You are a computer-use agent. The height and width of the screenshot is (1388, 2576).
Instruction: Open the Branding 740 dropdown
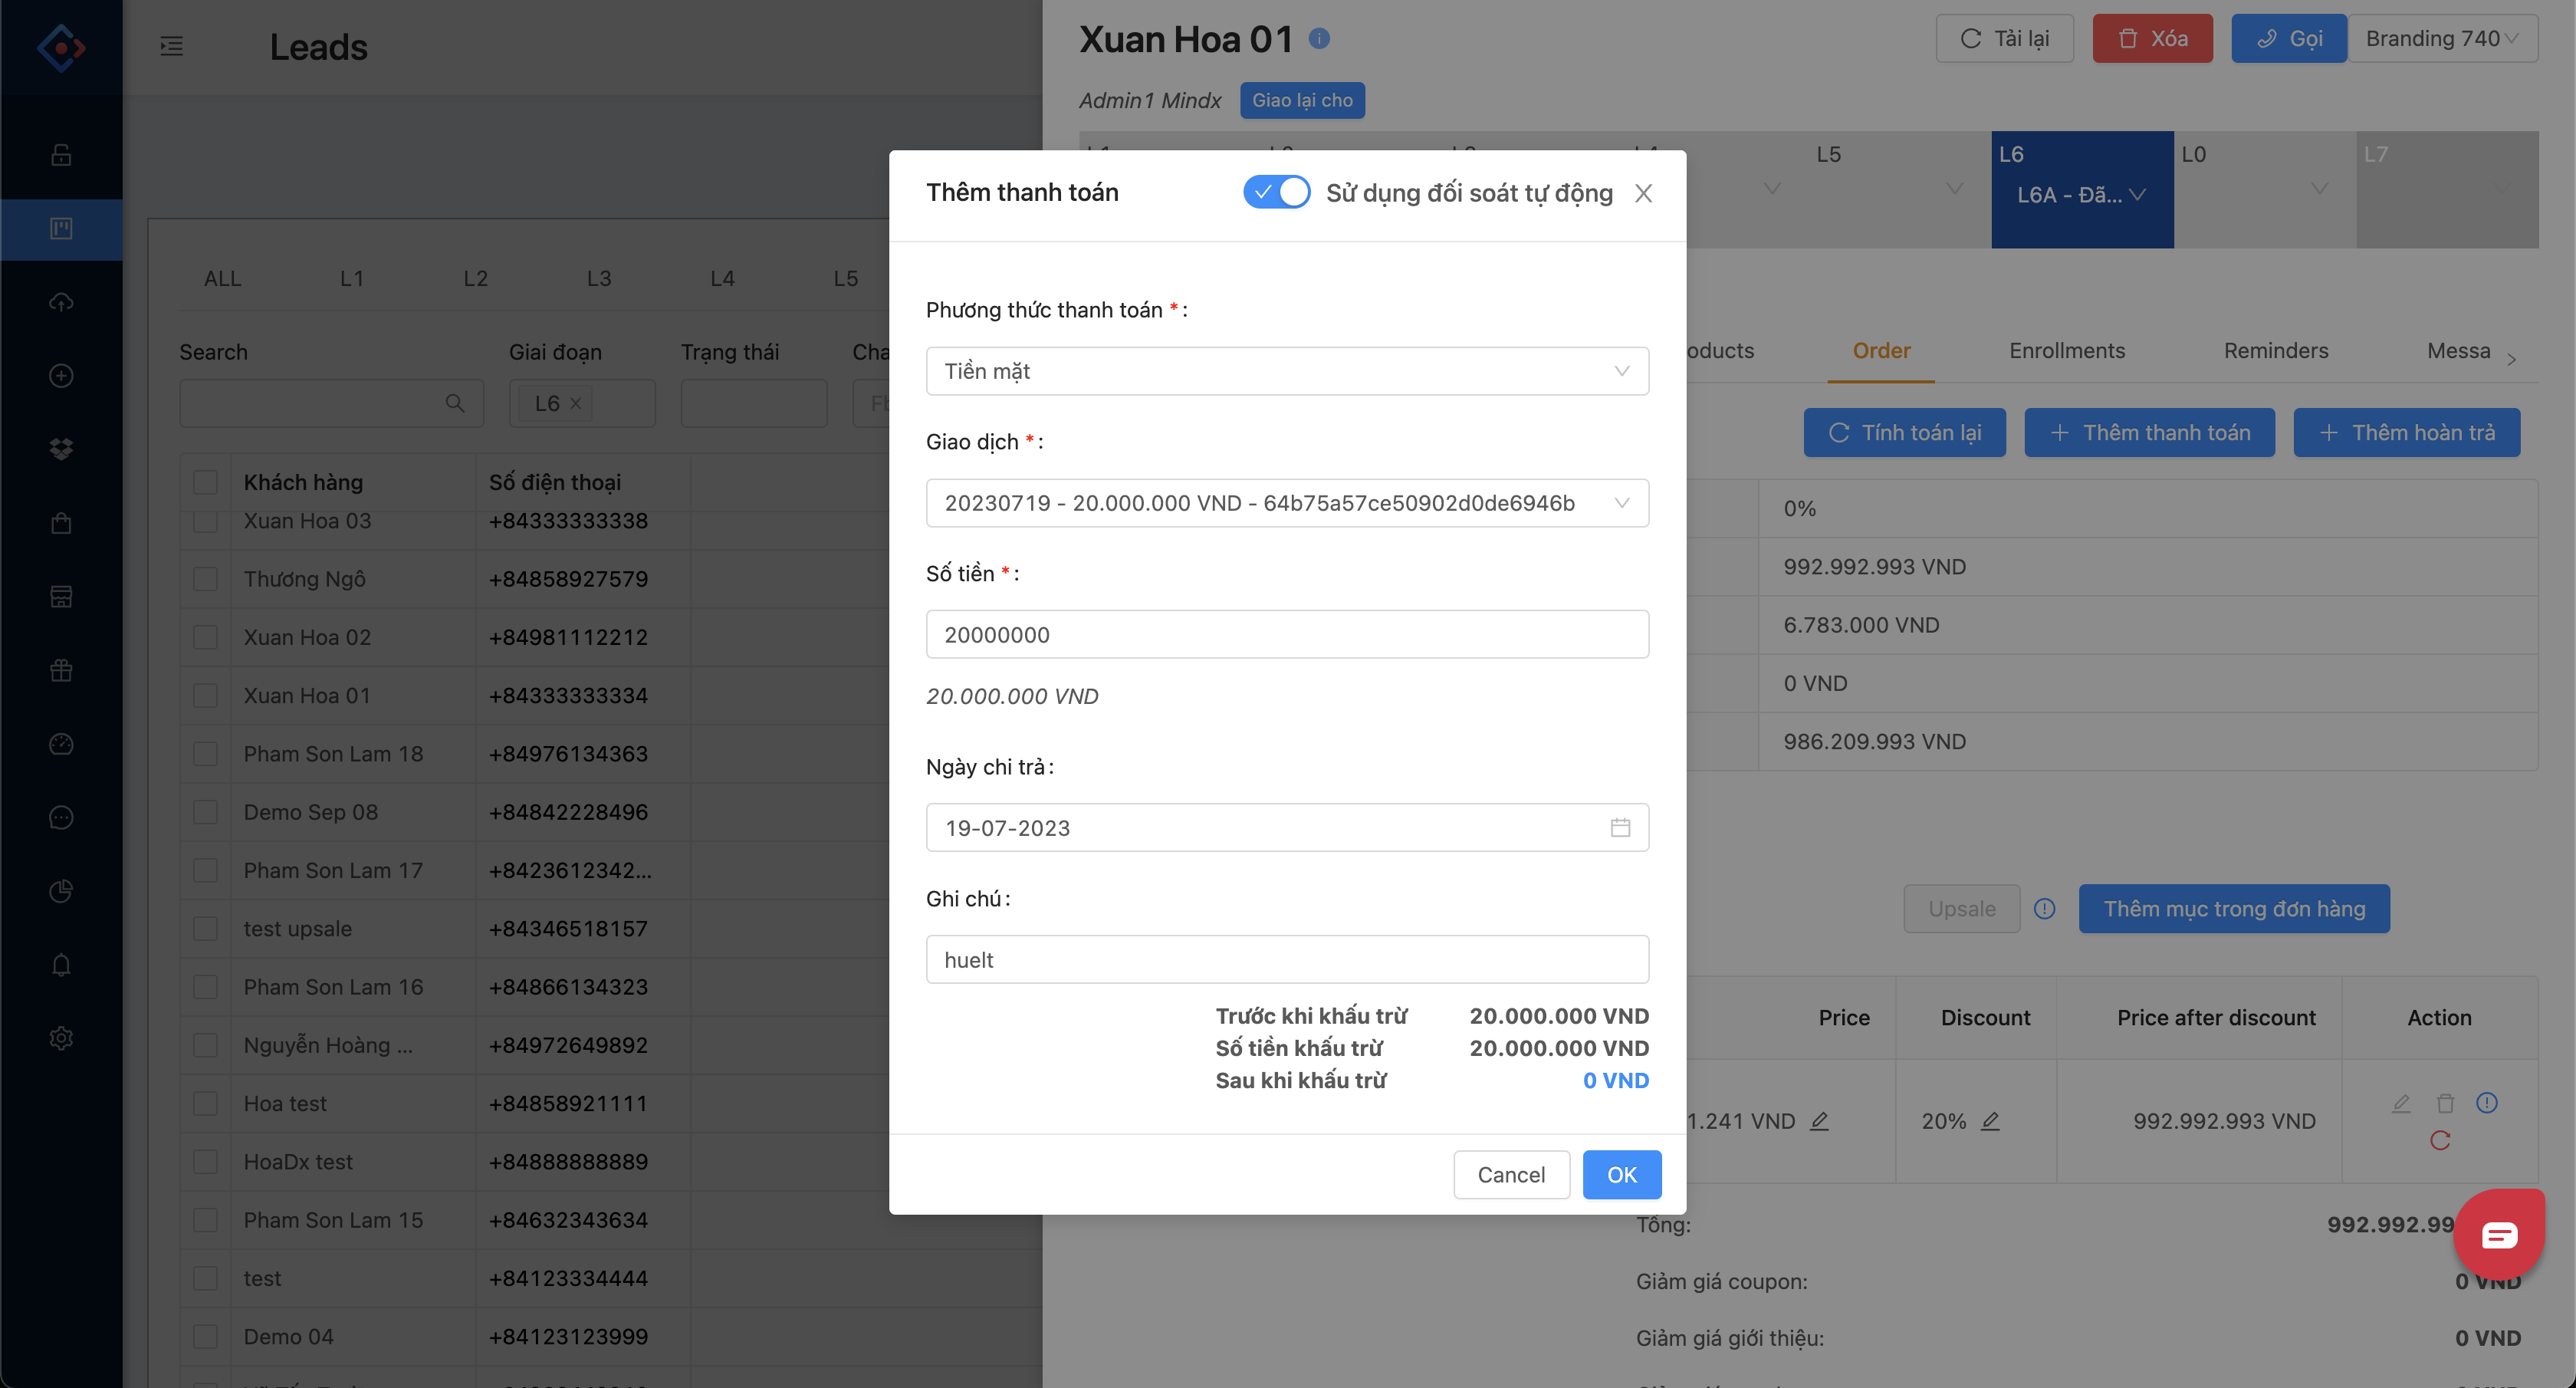2441,39
